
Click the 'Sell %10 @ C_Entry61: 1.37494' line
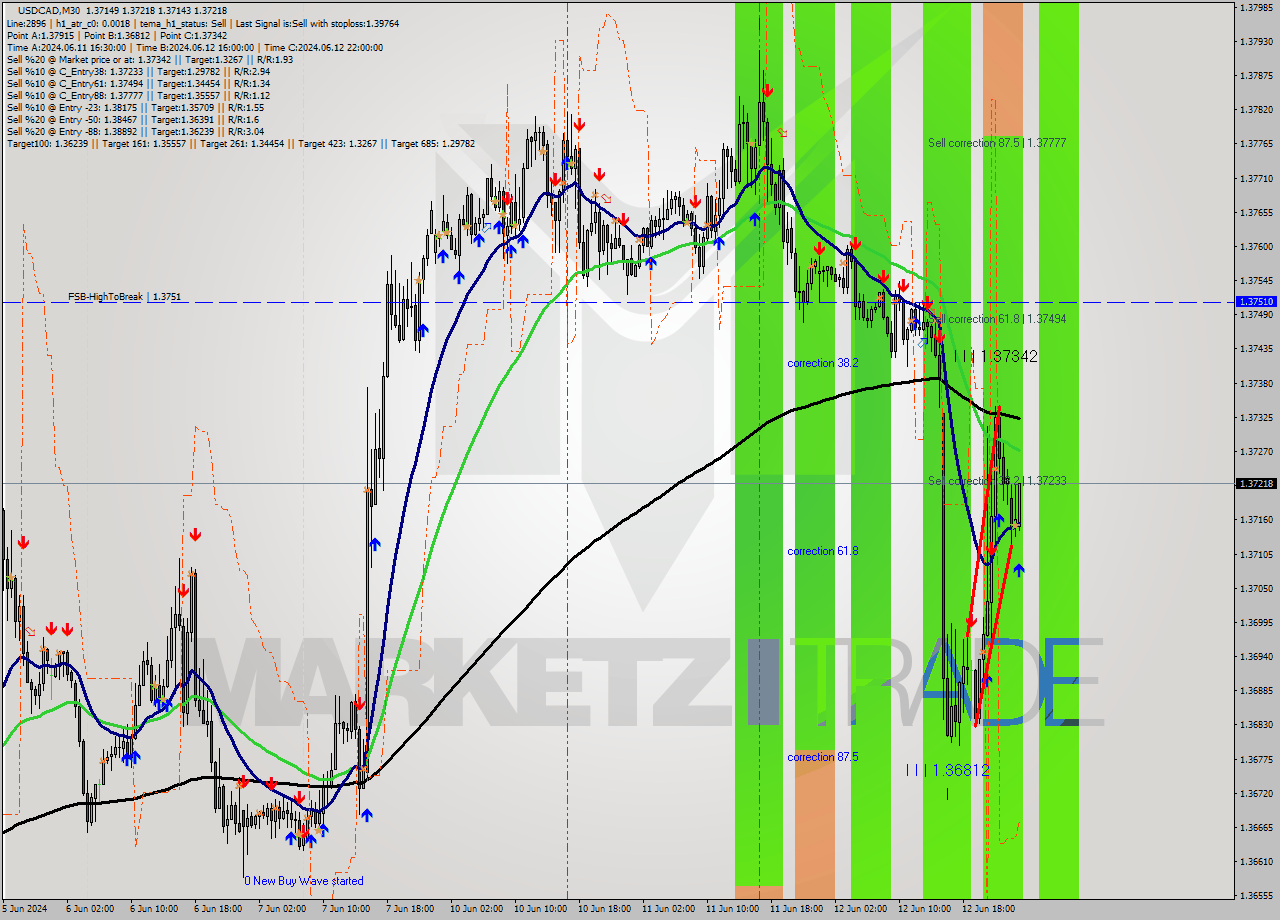(138, 83)
